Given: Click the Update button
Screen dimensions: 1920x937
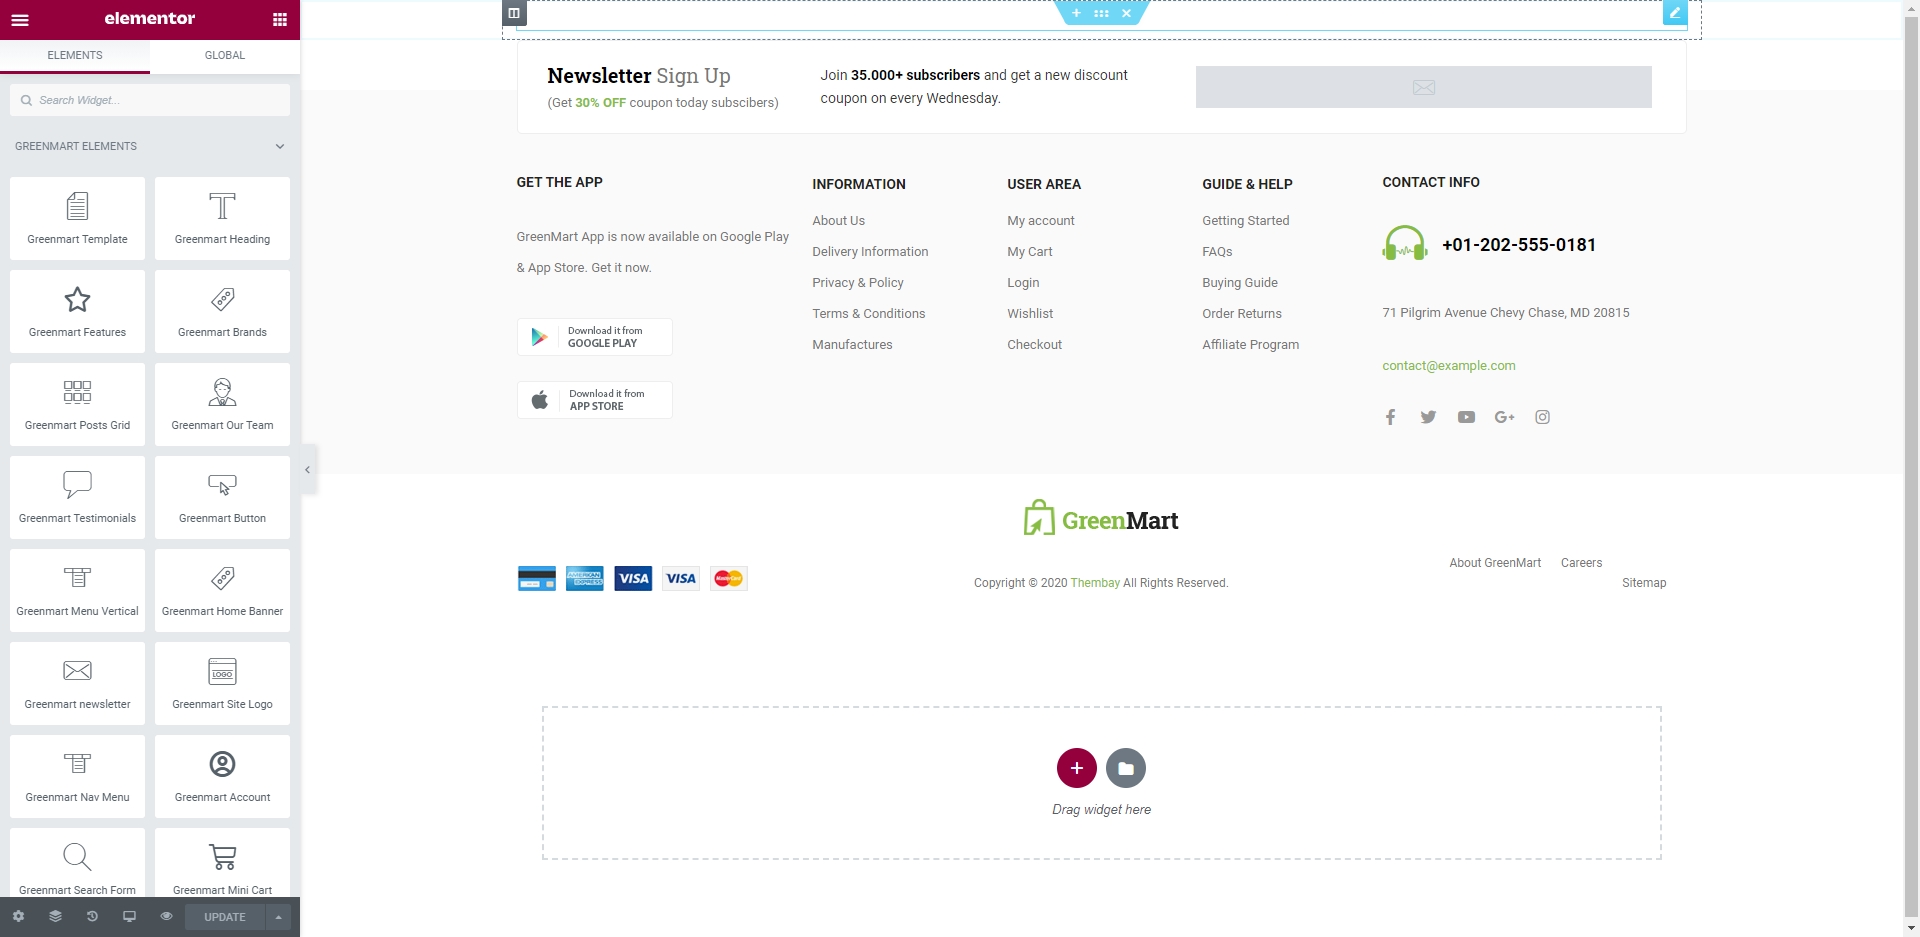Looking at the screenshot, I should click(225, 917).
